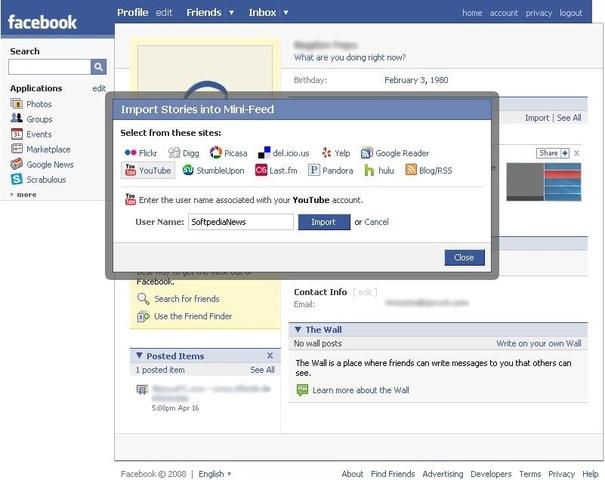Open privacy link in header
Screen dimensions: 605x480
point(539,13)
